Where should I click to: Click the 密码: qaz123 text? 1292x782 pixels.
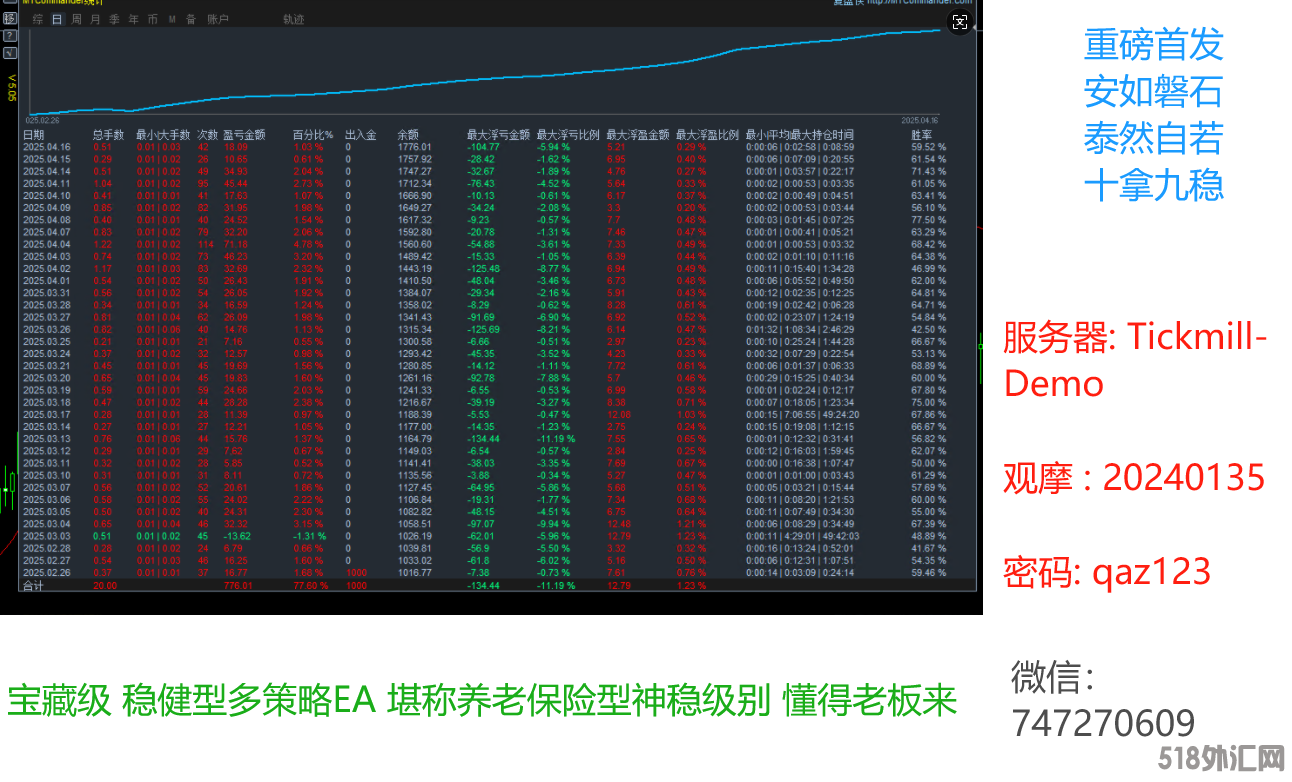[1107, 571]
